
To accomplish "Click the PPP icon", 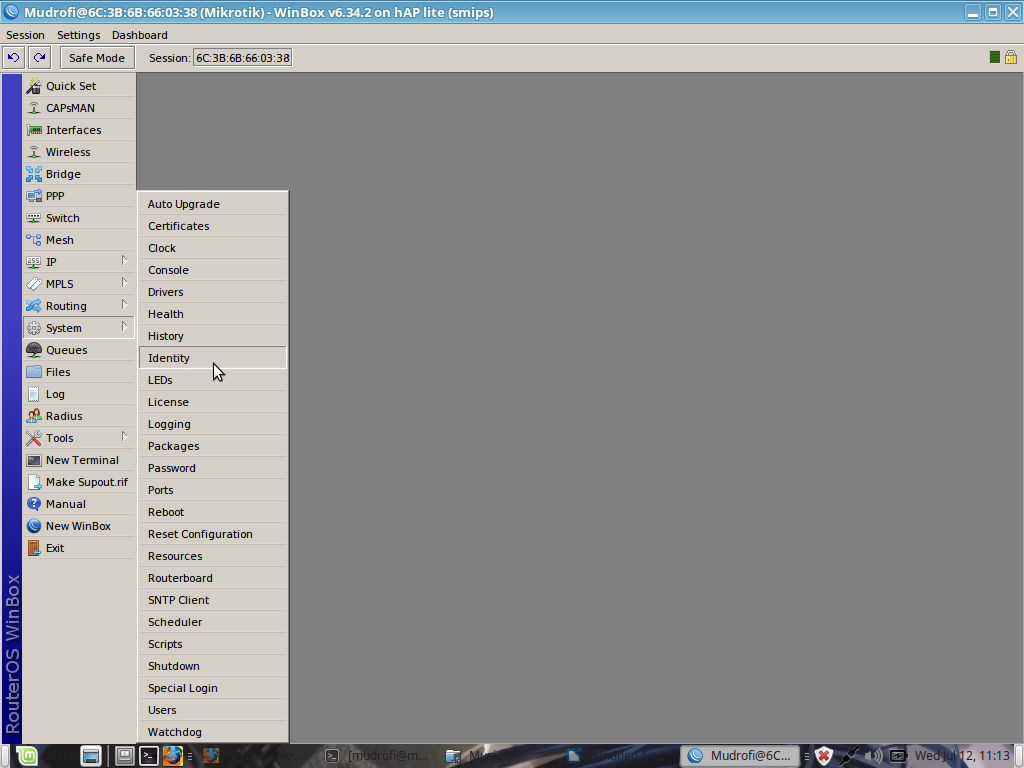I will pyautogui.click(x=33, y=196).
